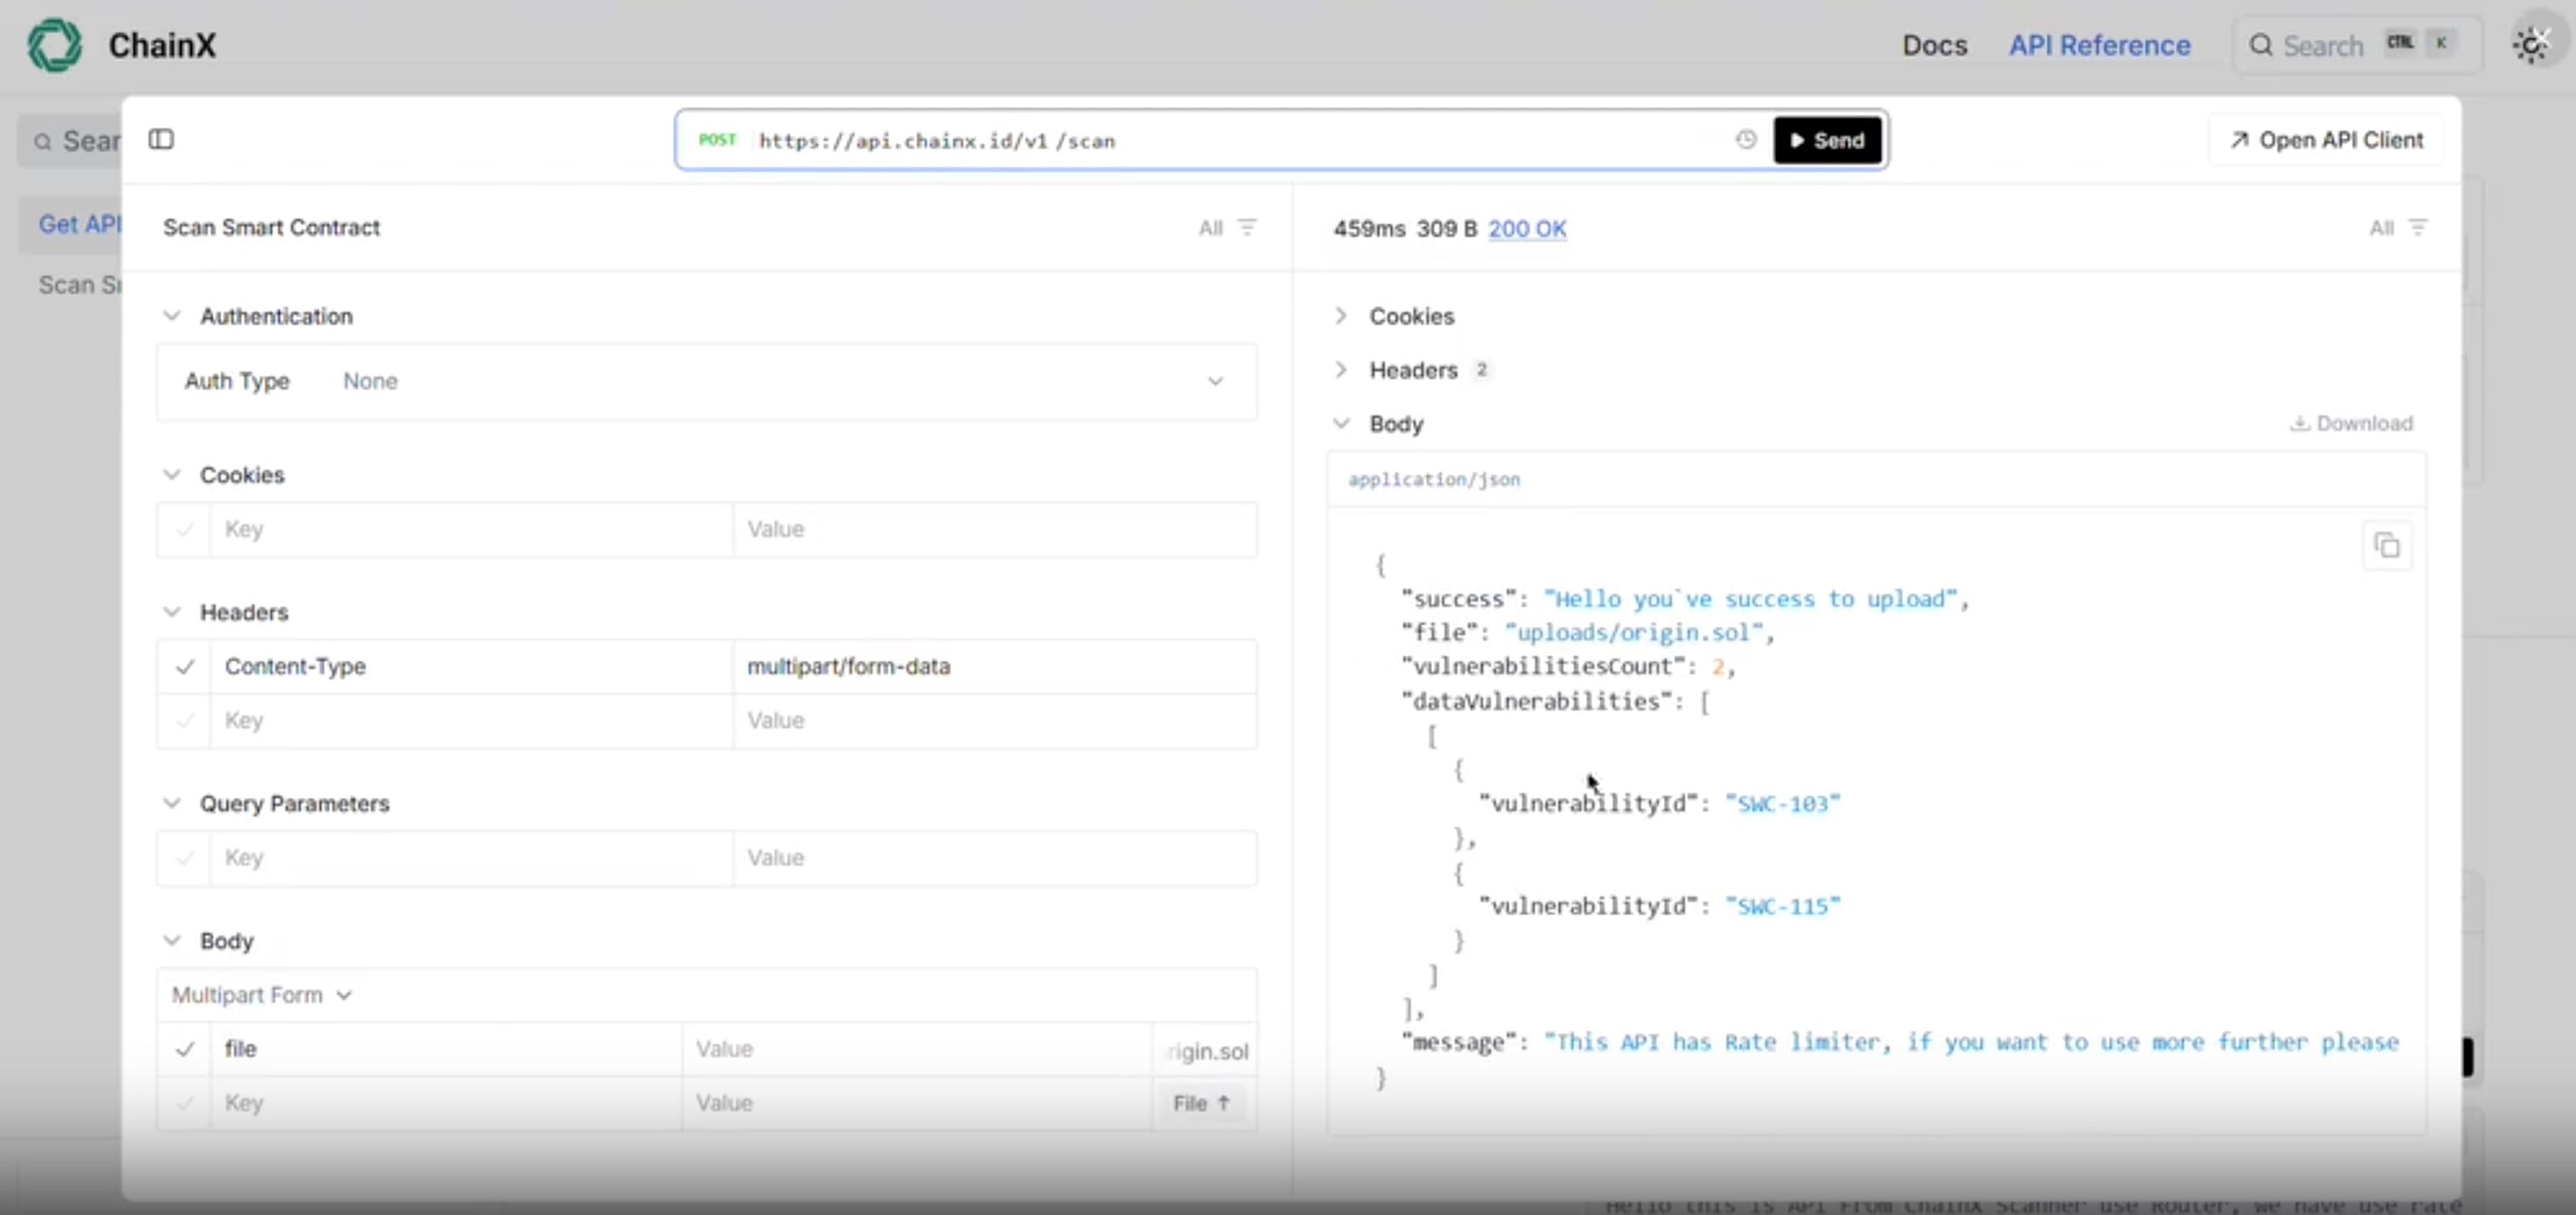Screen dimensions: 2576x1215
Task: Toggle empty body Key row checkbox
Action: pyautogui.click(x=184, y=1103)
